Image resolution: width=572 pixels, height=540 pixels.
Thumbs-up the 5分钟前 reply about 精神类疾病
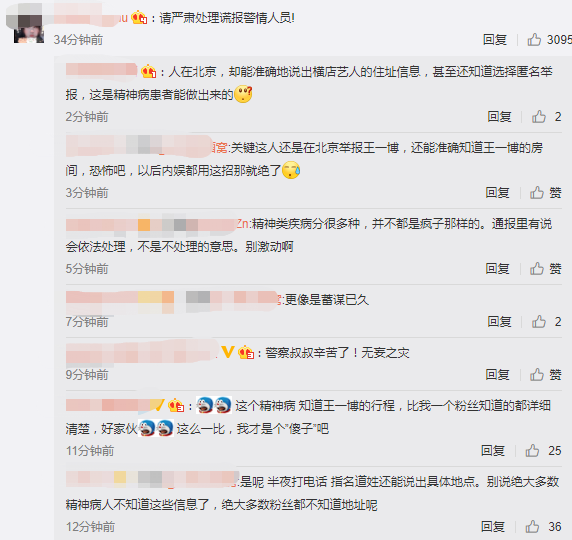537,269
